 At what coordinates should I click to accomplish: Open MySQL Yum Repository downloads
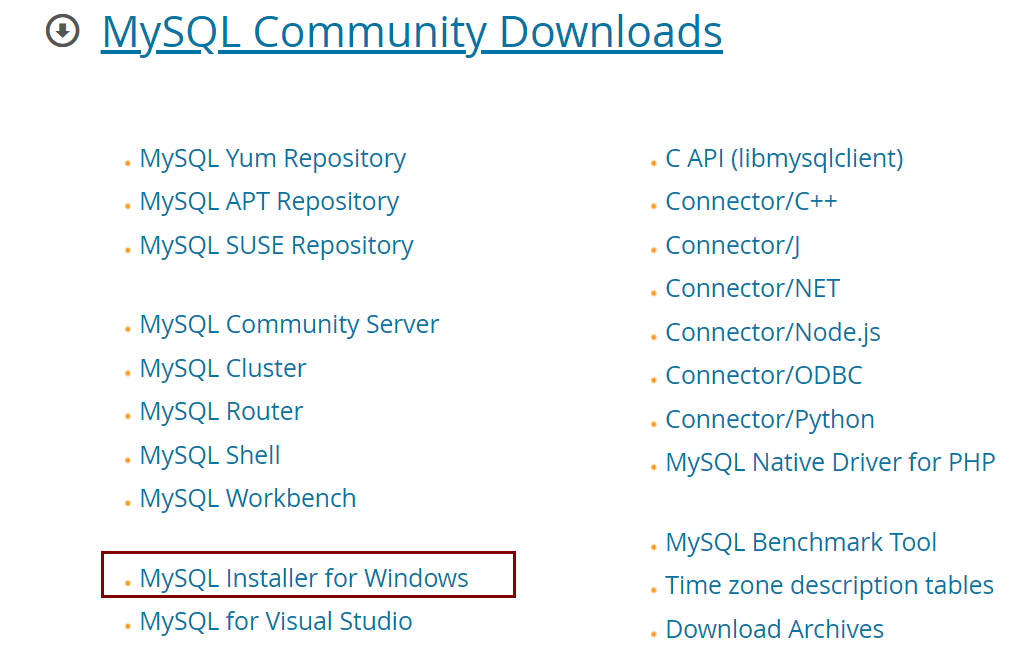272,158
